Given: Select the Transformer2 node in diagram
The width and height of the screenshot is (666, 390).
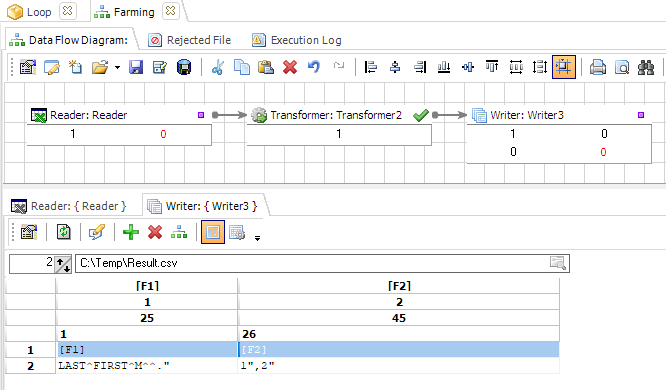Looking at the screenshot, I should point(339,126).
